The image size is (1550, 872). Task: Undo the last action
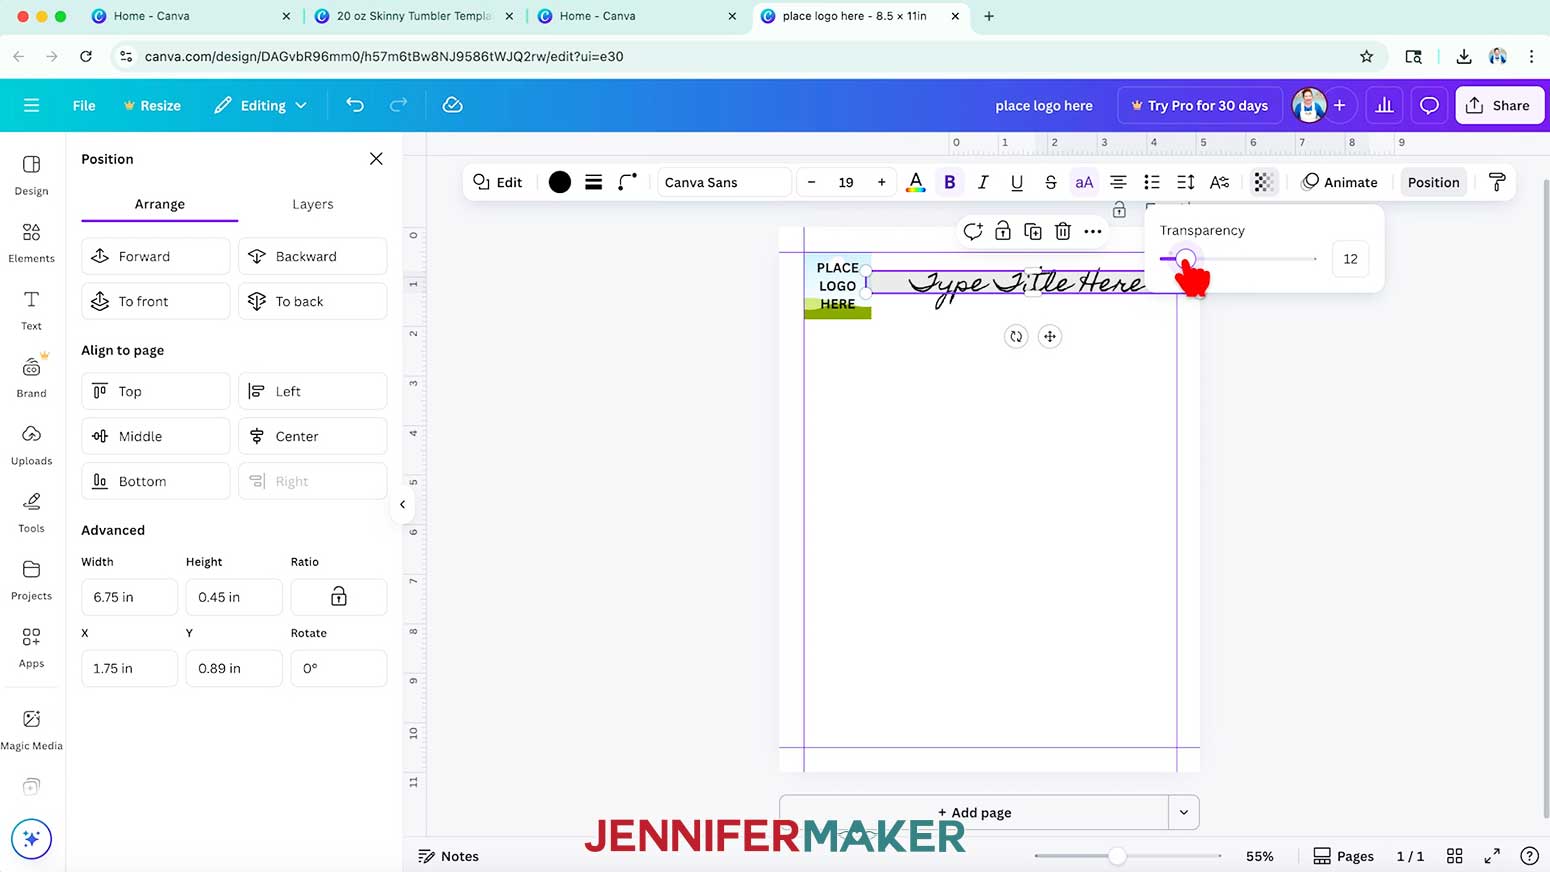click(x=354, y=105)
